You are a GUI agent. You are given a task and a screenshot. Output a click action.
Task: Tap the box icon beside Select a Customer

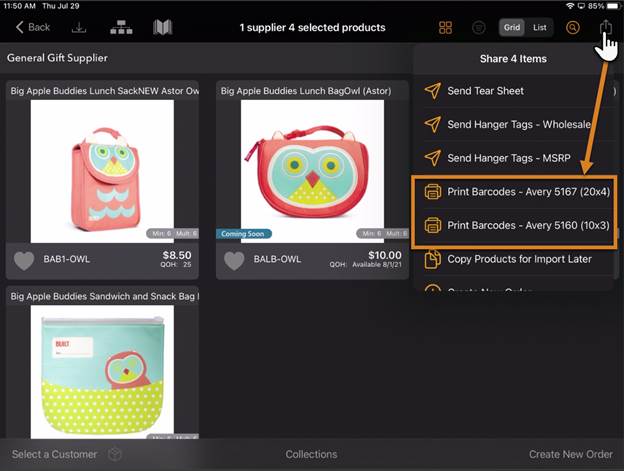[115, 454]
